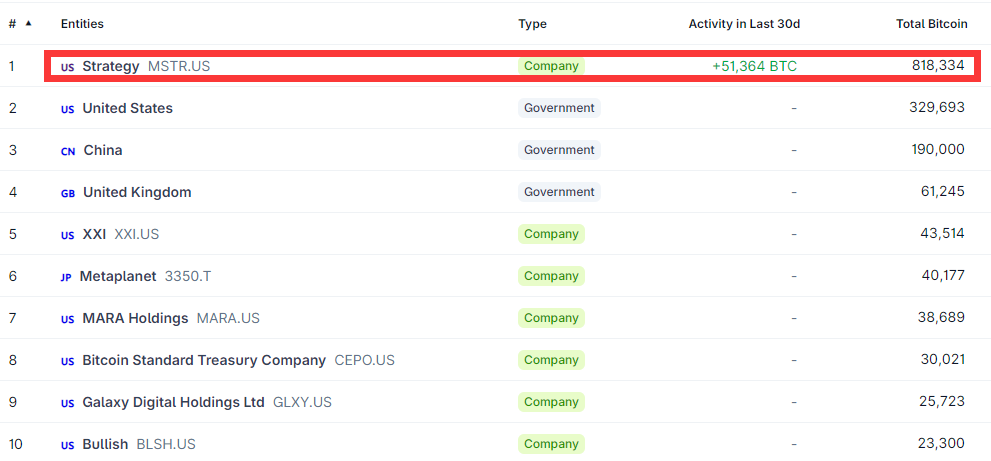This screenshot has height=461, width=991.
Task: Click the US country code beside MARA Holdings
Action: (x=67, y=319)
